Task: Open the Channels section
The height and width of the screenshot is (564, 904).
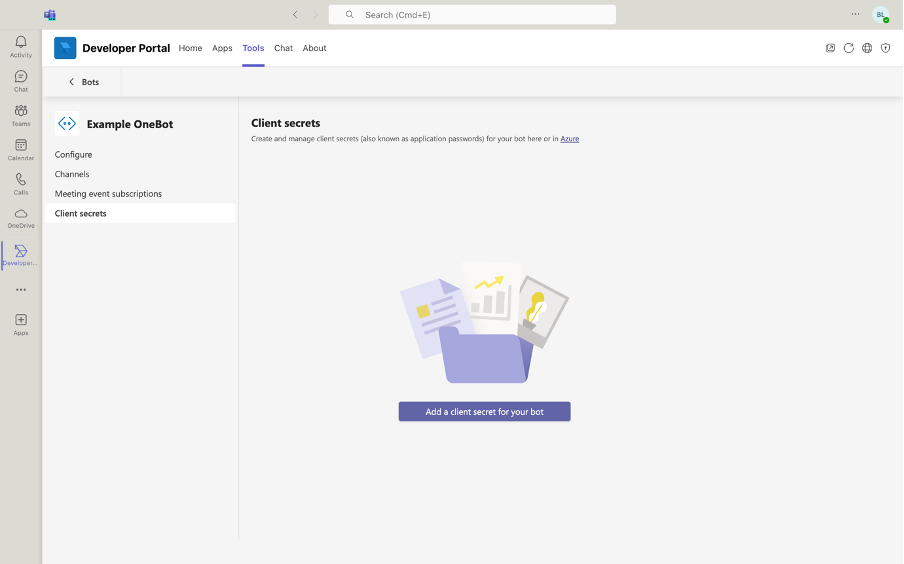Action: tap(140, 174)
